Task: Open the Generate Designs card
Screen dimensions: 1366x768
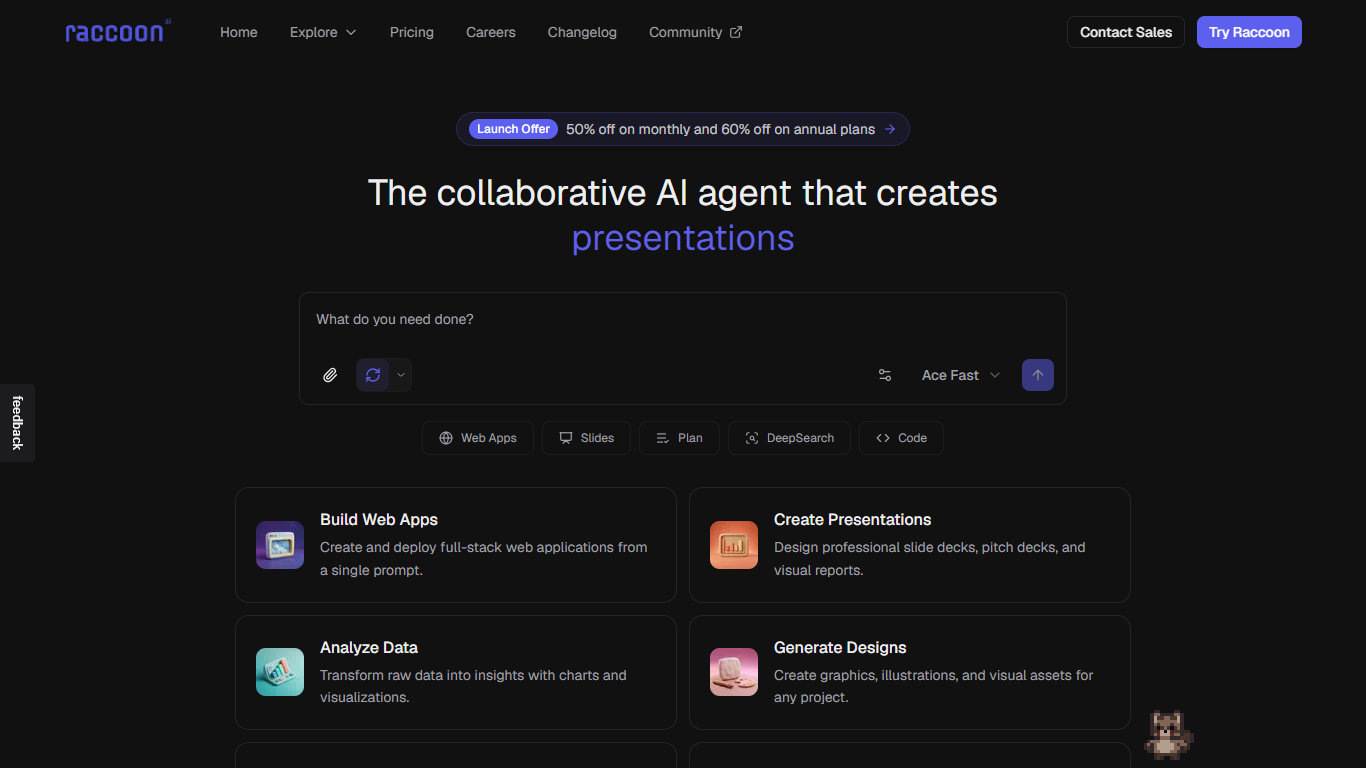Action: point(910,672)
